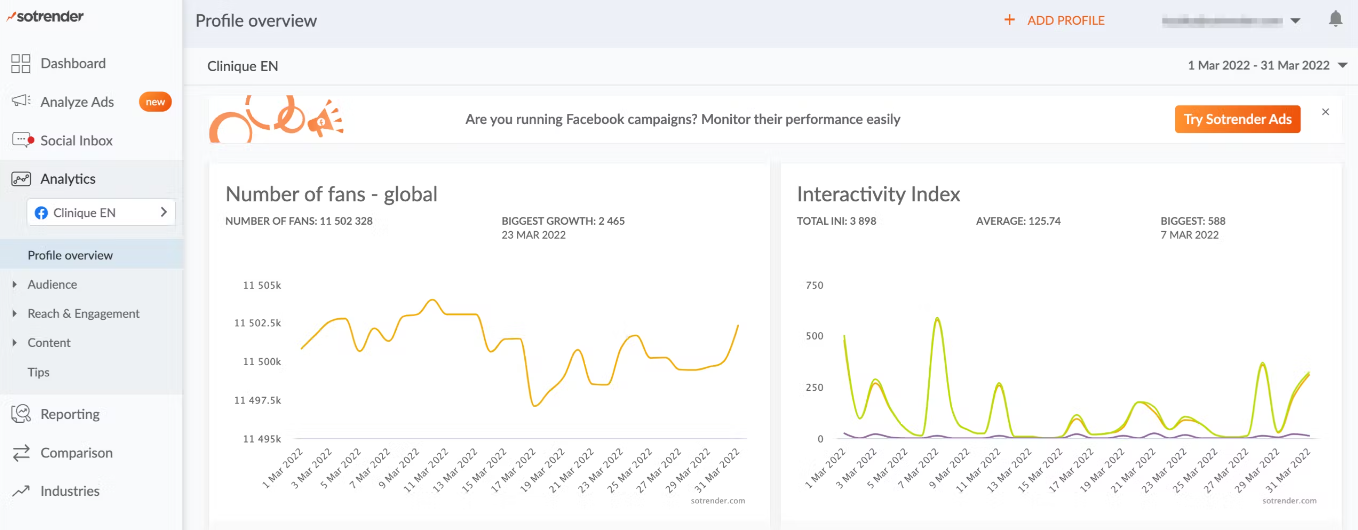Dismiss the Facebook campaigns banner
This screenshot has width=1358, height=530.
tap(1325, 112)
